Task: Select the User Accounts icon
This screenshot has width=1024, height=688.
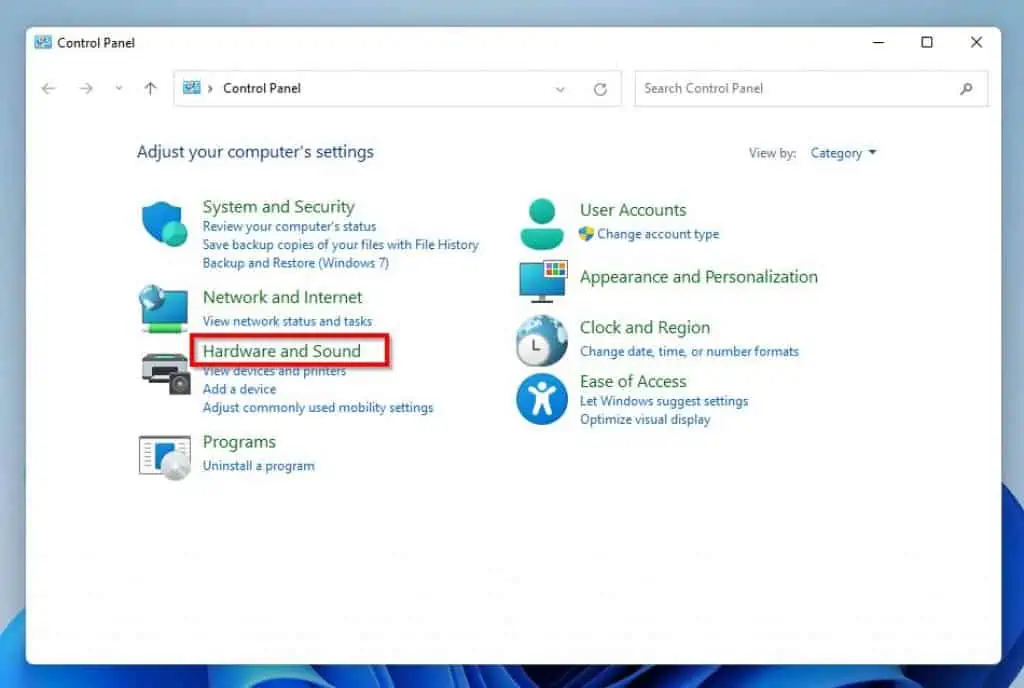Action: (x=541, y=222)
